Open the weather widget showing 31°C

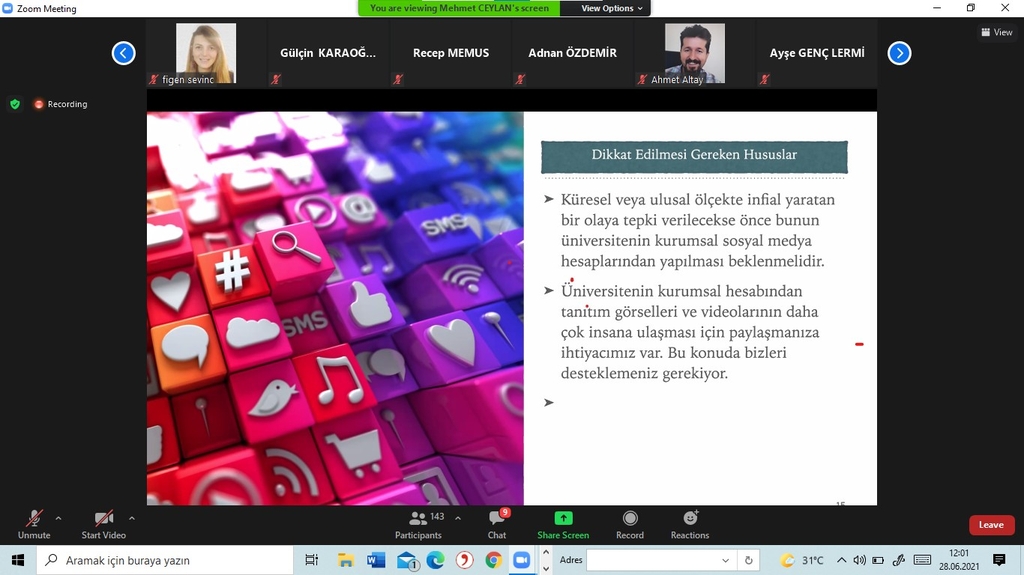click(x=803, y=560)
